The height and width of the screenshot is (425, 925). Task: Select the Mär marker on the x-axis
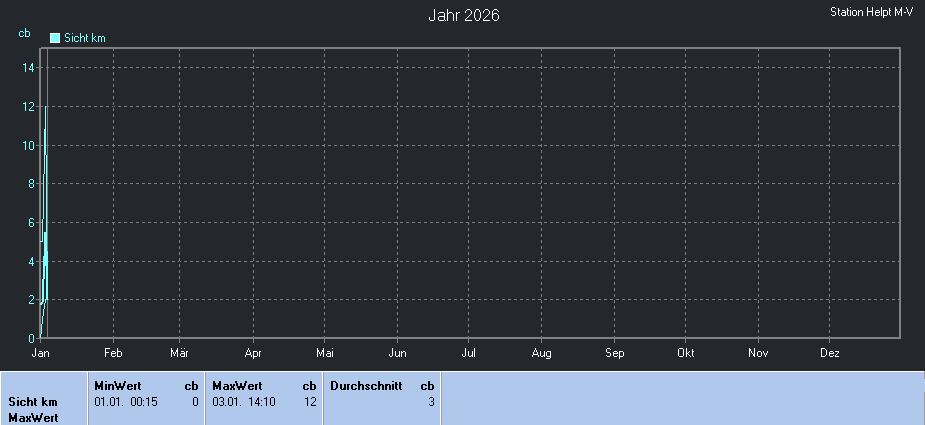[180, 353]
